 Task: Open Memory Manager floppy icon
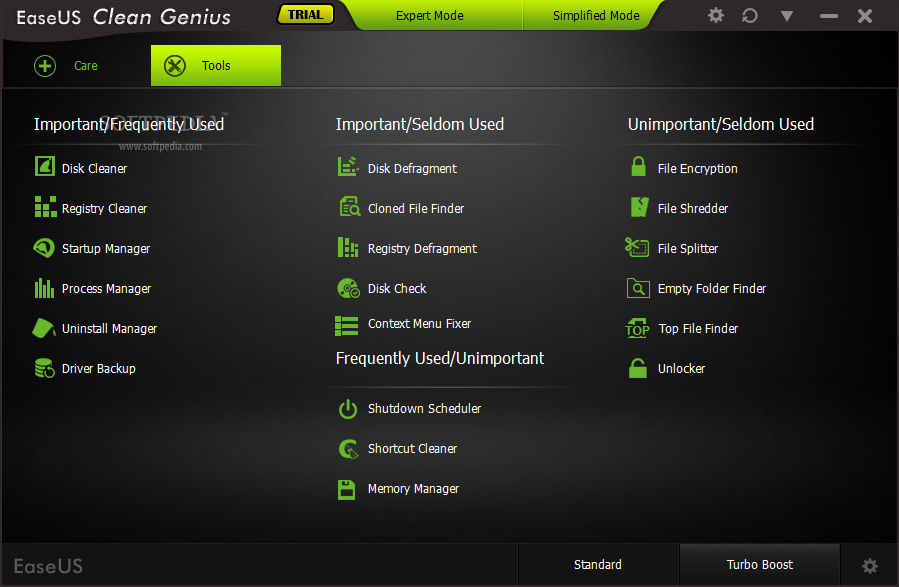pos(346,490)
